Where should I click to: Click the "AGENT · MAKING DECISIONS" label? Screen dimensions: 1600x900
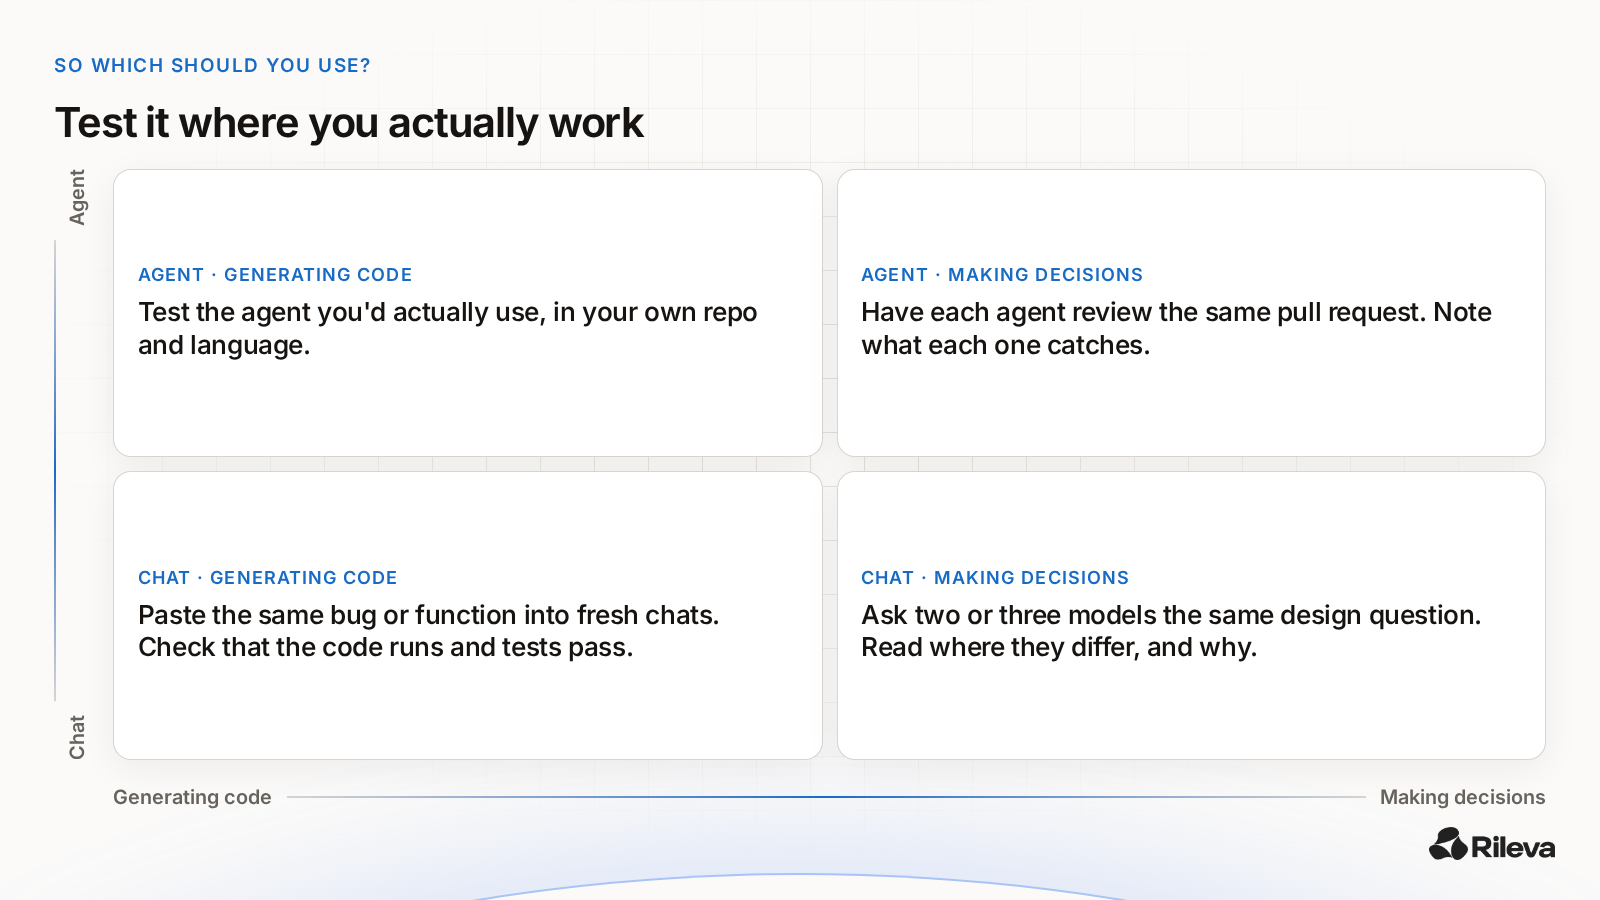click(x=1002, y=275)
